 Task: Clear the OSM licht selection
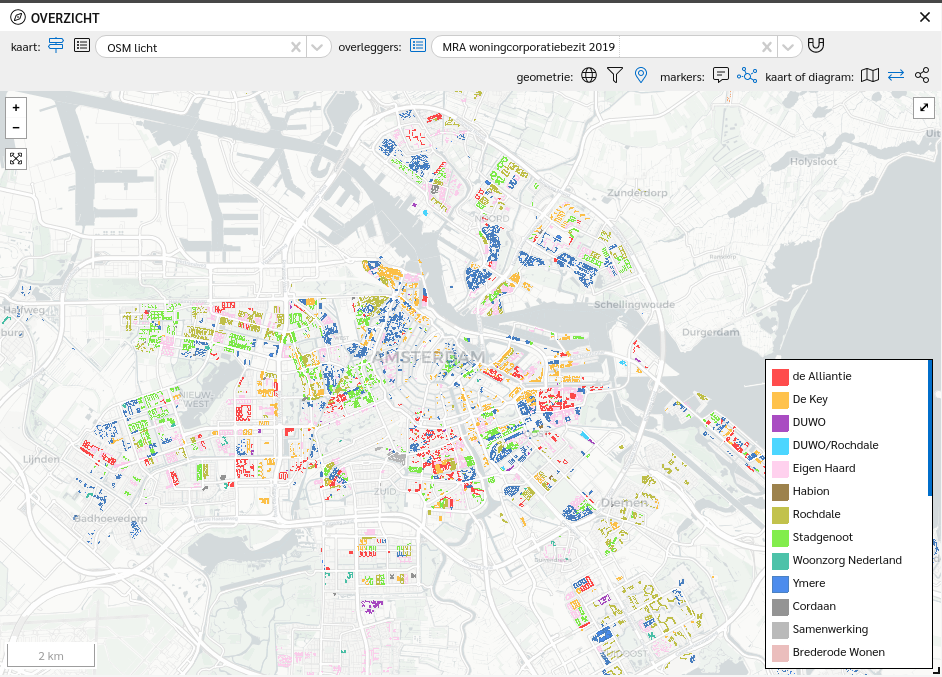tap(295, 47)
